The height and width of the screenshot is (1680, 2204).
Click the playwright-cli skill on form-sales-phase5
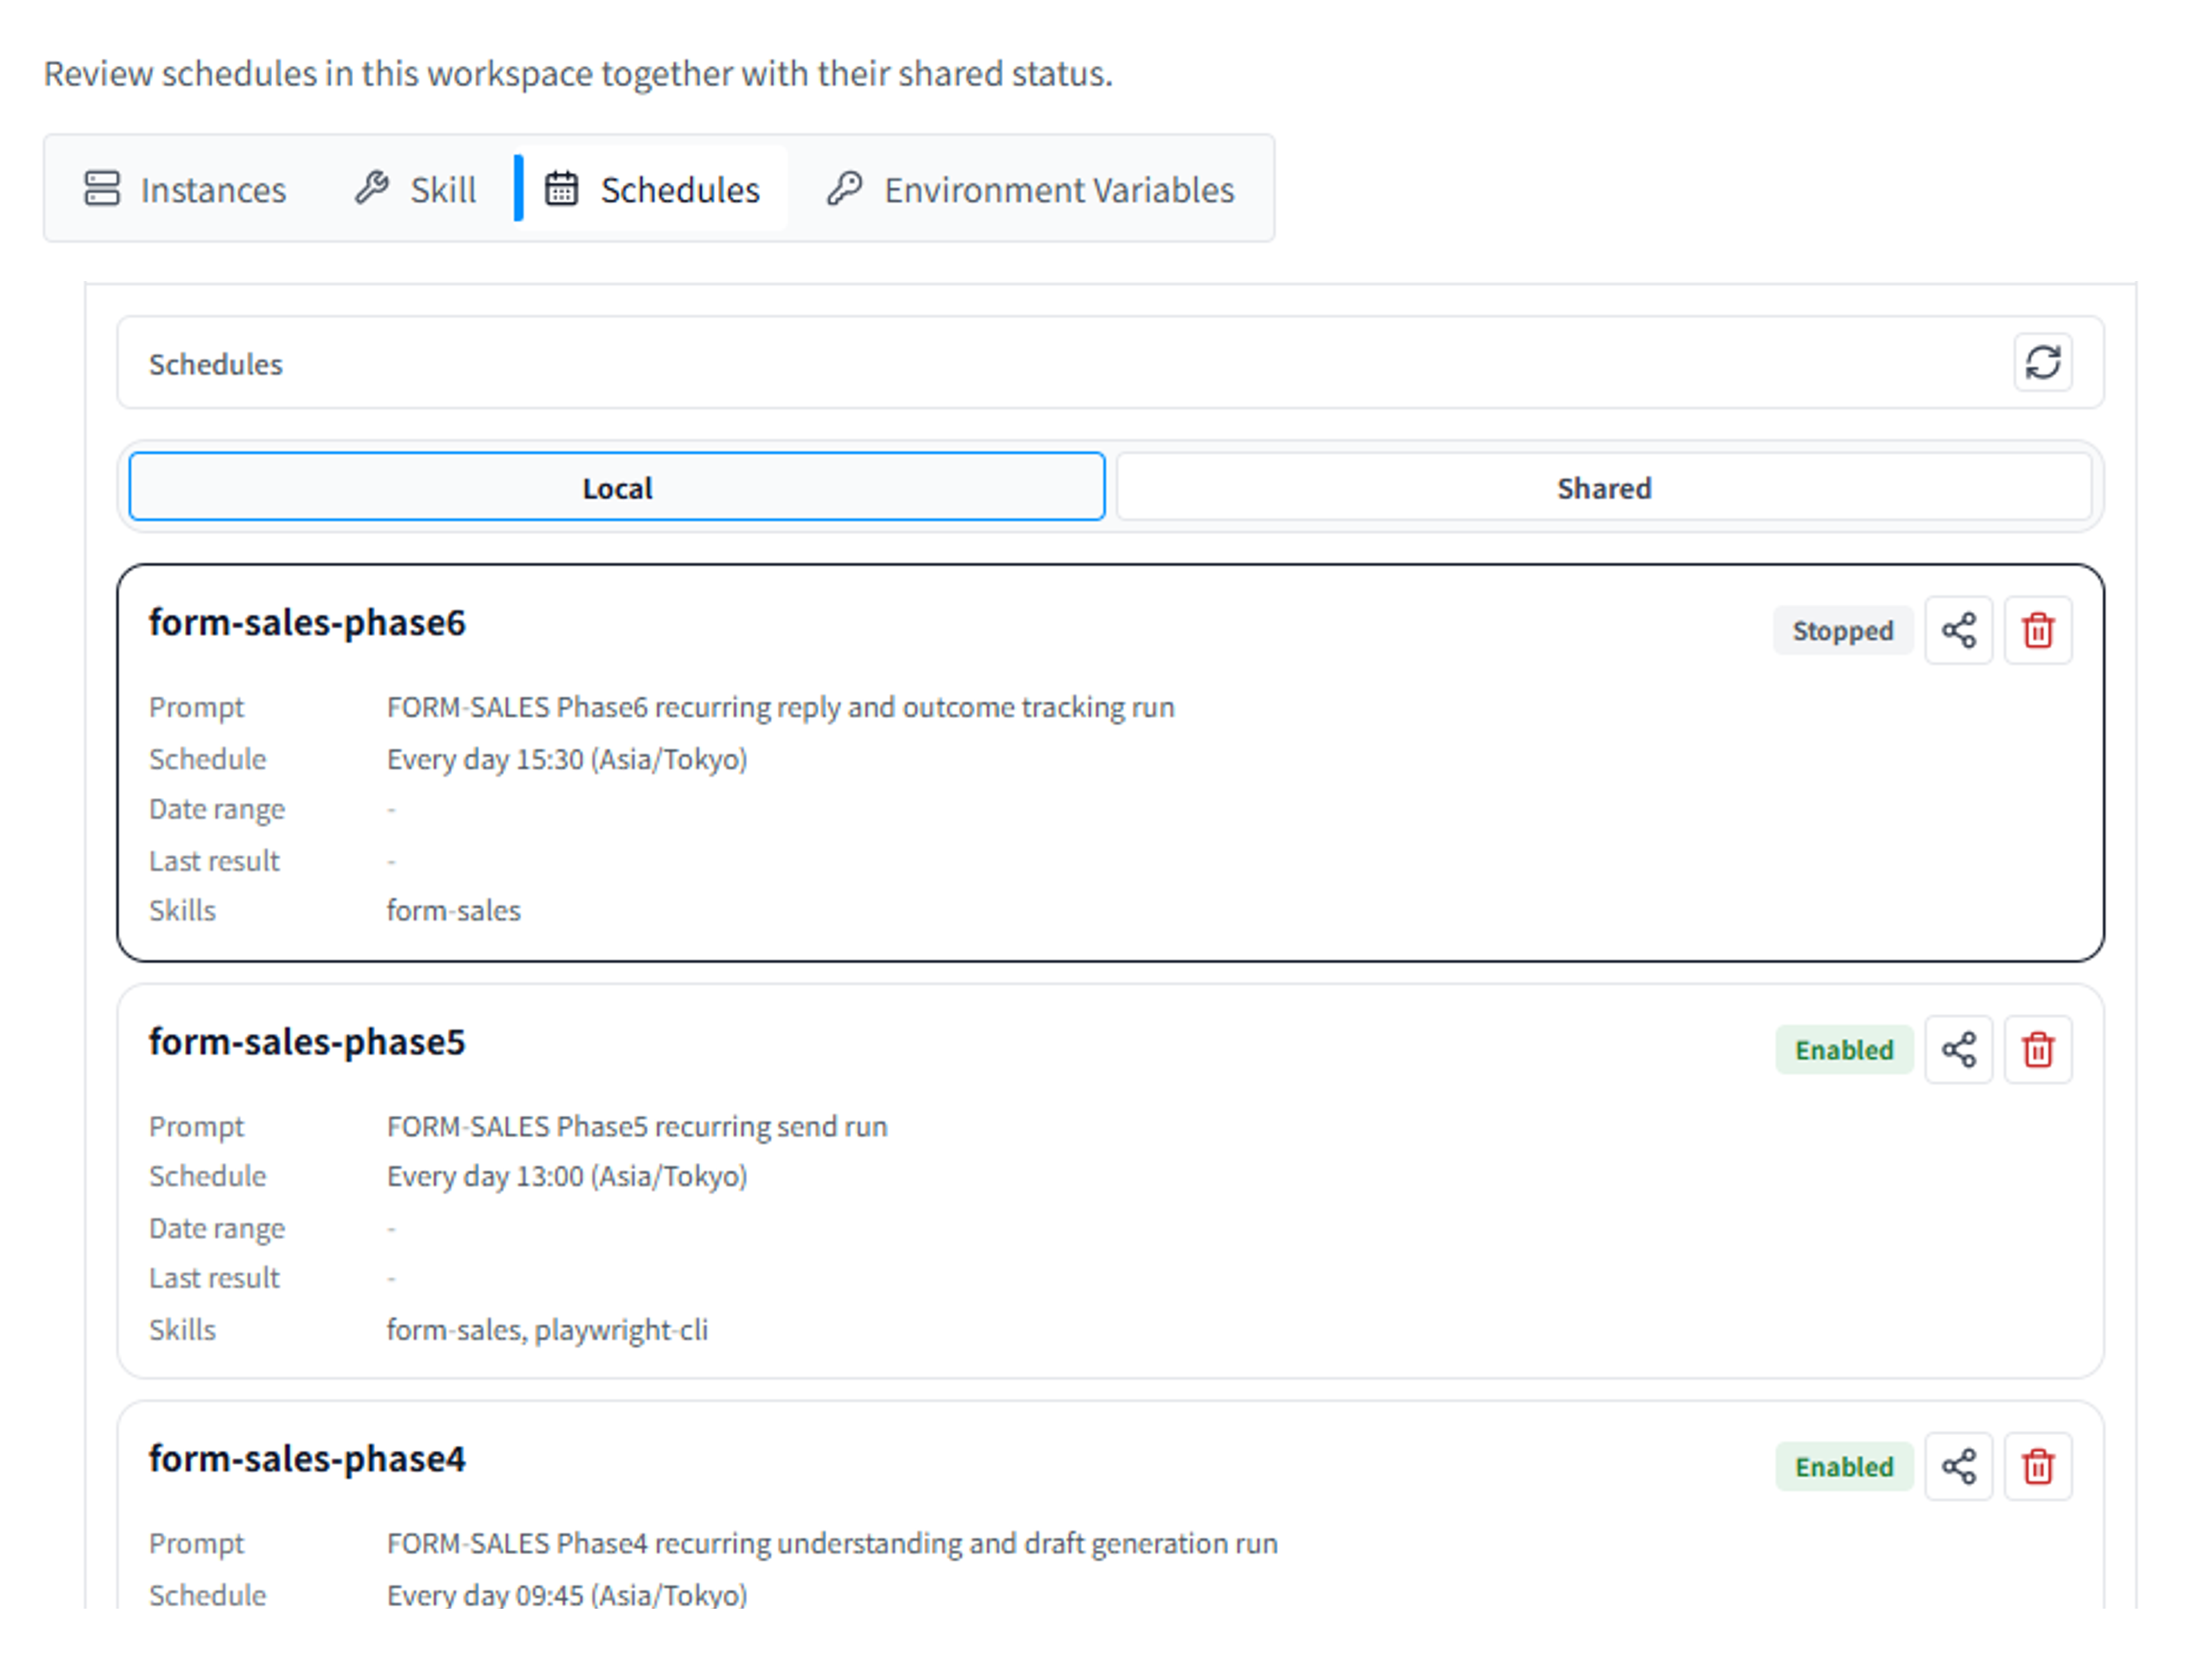(622, 1330)
